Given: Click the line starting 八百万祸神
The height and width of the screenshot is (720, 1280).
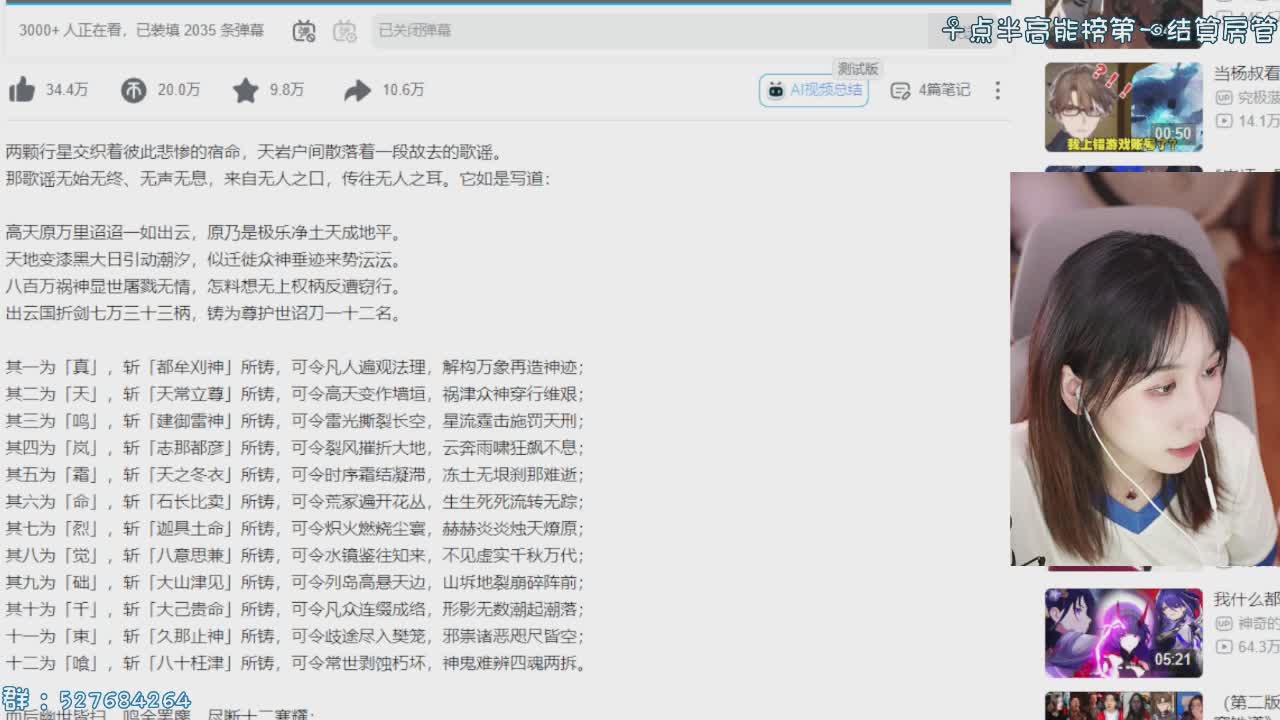Looking at the screenshot, I should click(204, 287).
